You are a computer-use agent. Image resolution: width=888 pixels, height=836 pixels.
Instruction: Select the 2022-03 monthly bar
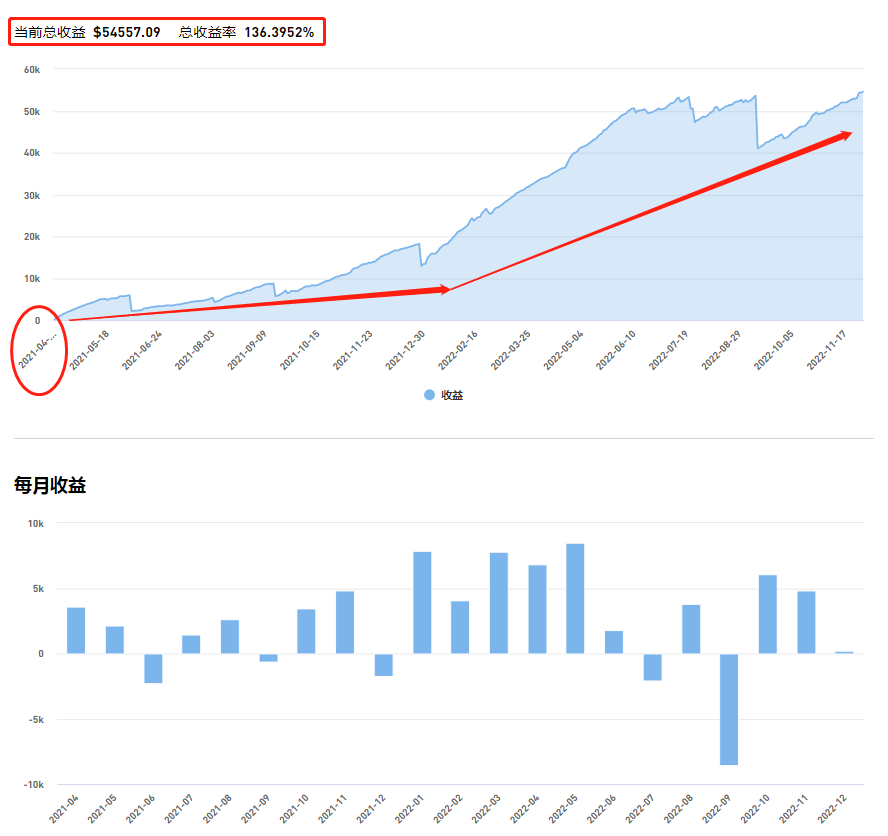pyautogui.click(x=498, y=603)
